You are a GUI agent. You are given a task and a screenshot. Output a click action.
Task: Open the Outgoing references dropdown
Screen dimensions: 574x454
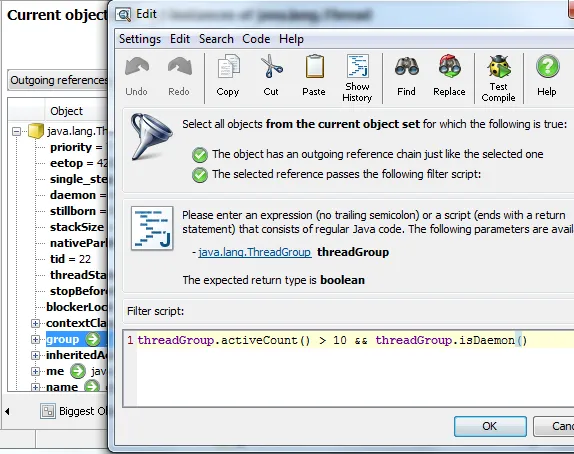click(58, 80)
